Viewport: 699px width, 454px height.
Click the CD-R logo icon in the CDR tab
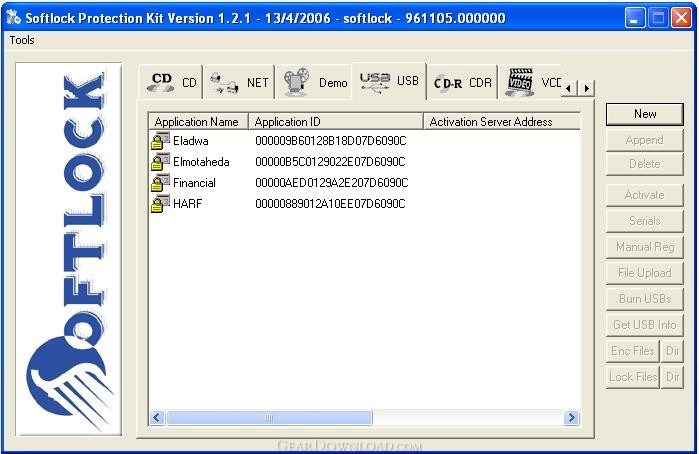(448, 83)
